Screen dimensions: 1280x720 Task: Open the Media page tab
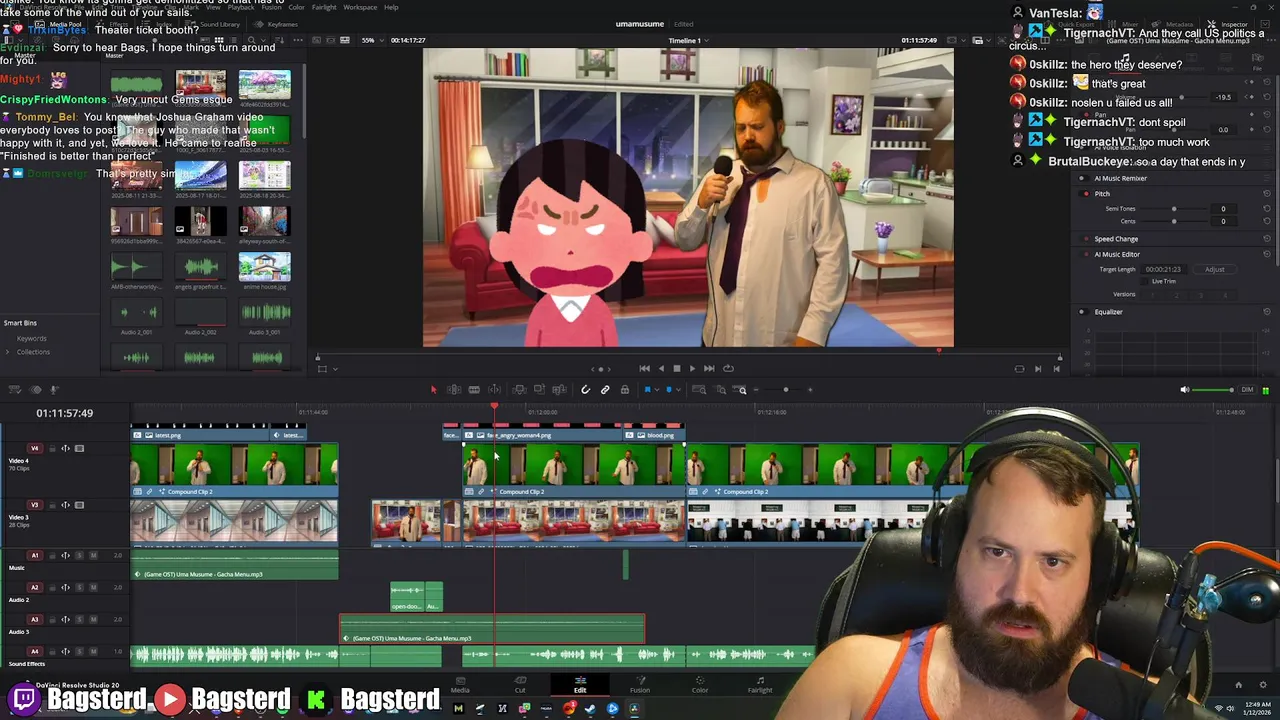[x=460, y=685]
